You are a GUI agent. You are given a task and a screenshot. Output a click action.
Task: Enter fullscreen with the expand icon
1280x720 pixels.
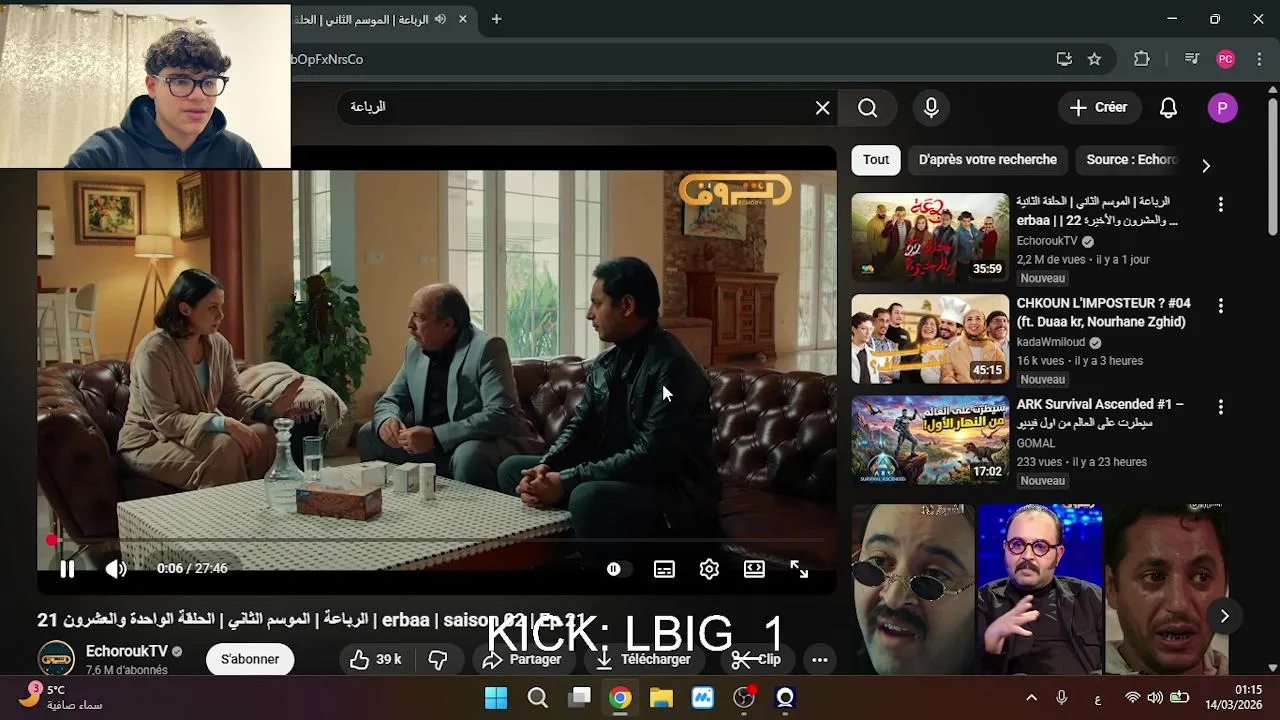[x=799, y=569]
